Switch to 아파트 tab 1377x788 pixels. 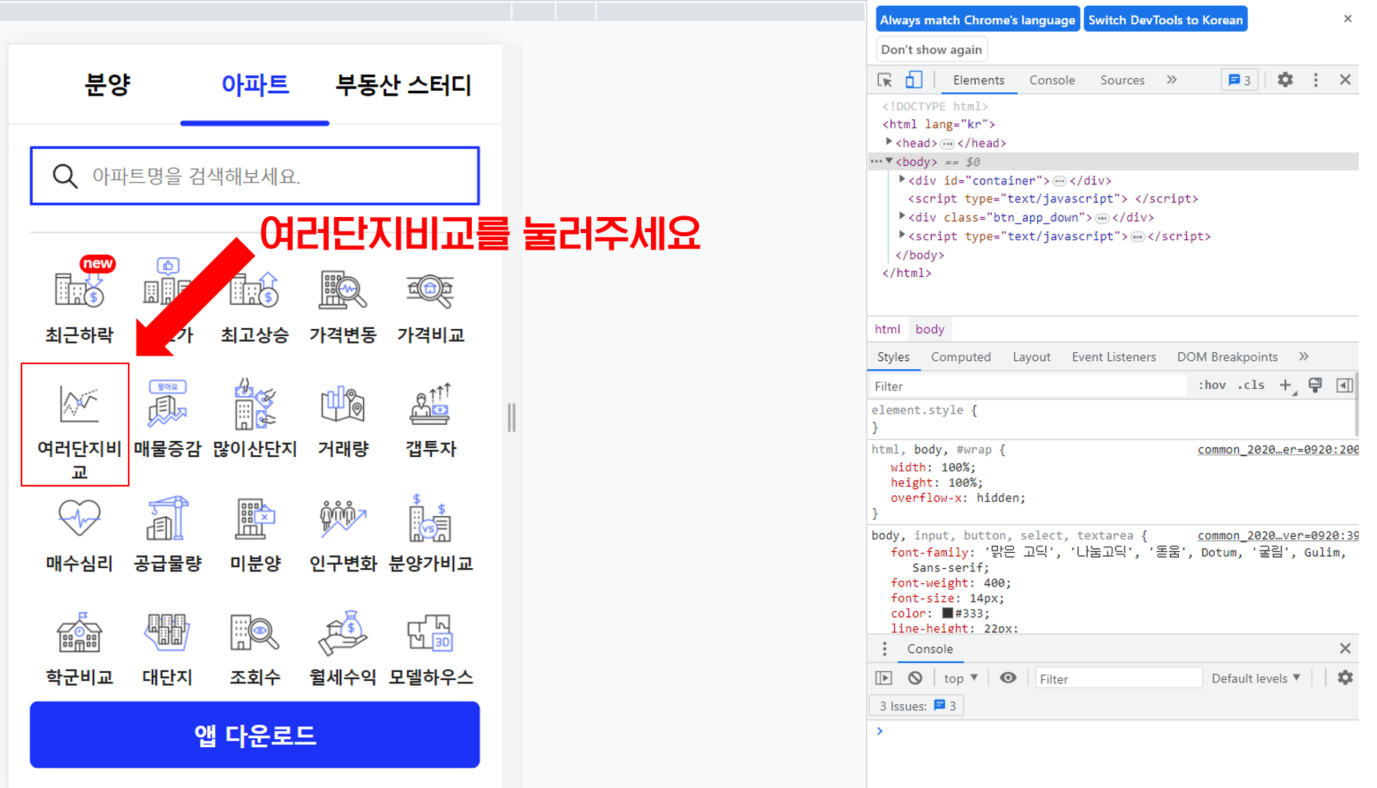click(x=255, y=85)
